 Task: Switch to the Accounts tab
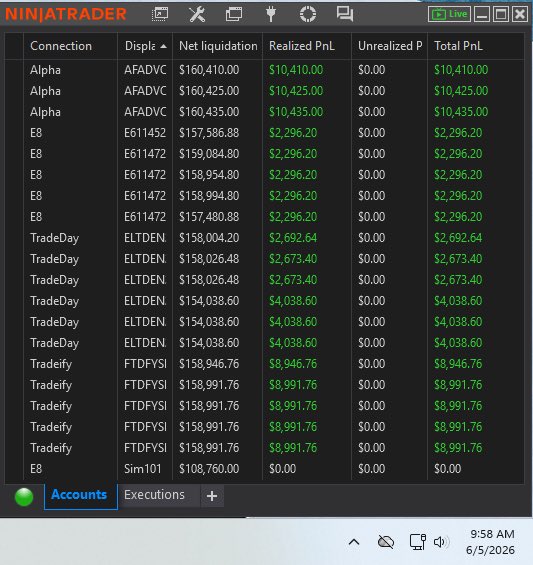81,496
